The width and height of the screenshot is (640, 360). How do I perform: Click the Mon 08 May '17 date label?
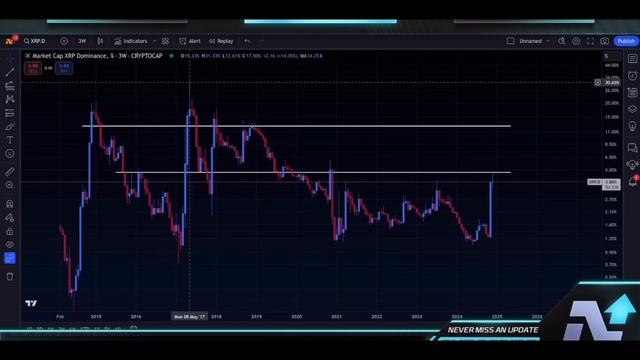(x=189, y=316)
